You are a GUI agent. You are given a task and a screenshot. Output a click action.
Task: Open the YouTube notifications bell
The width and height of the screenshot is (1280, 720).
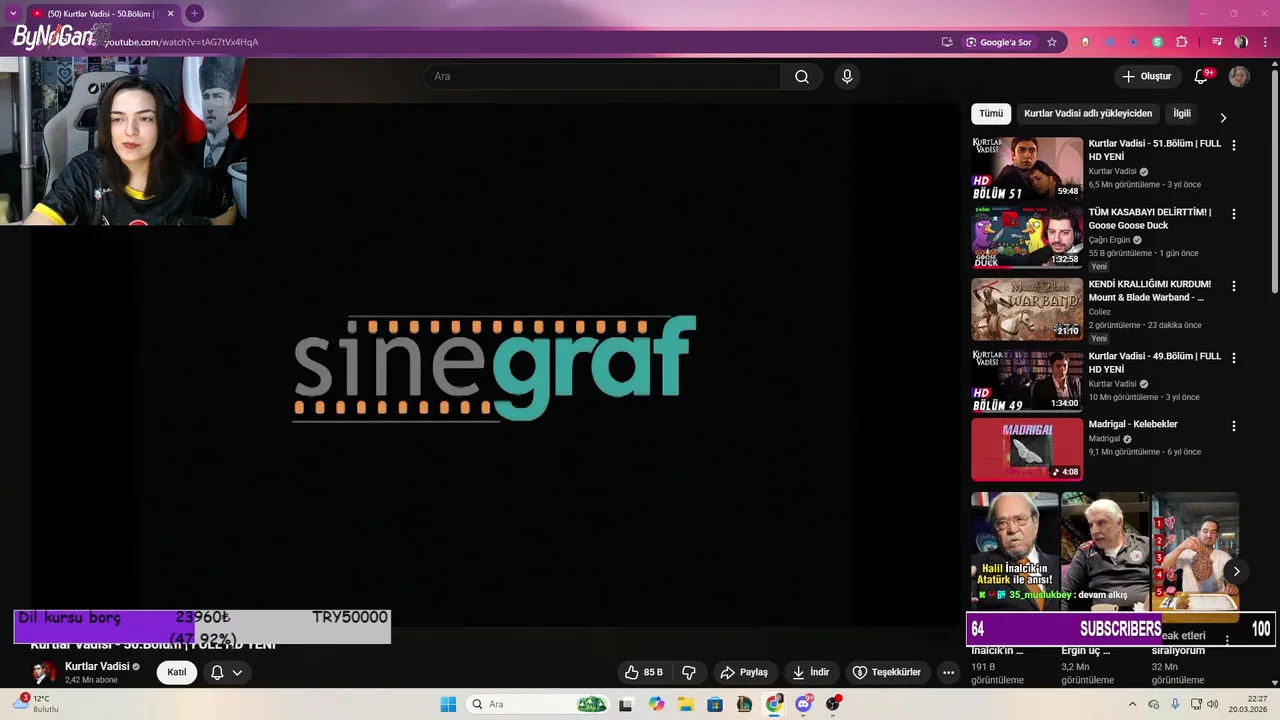[x=1202, y=77]
